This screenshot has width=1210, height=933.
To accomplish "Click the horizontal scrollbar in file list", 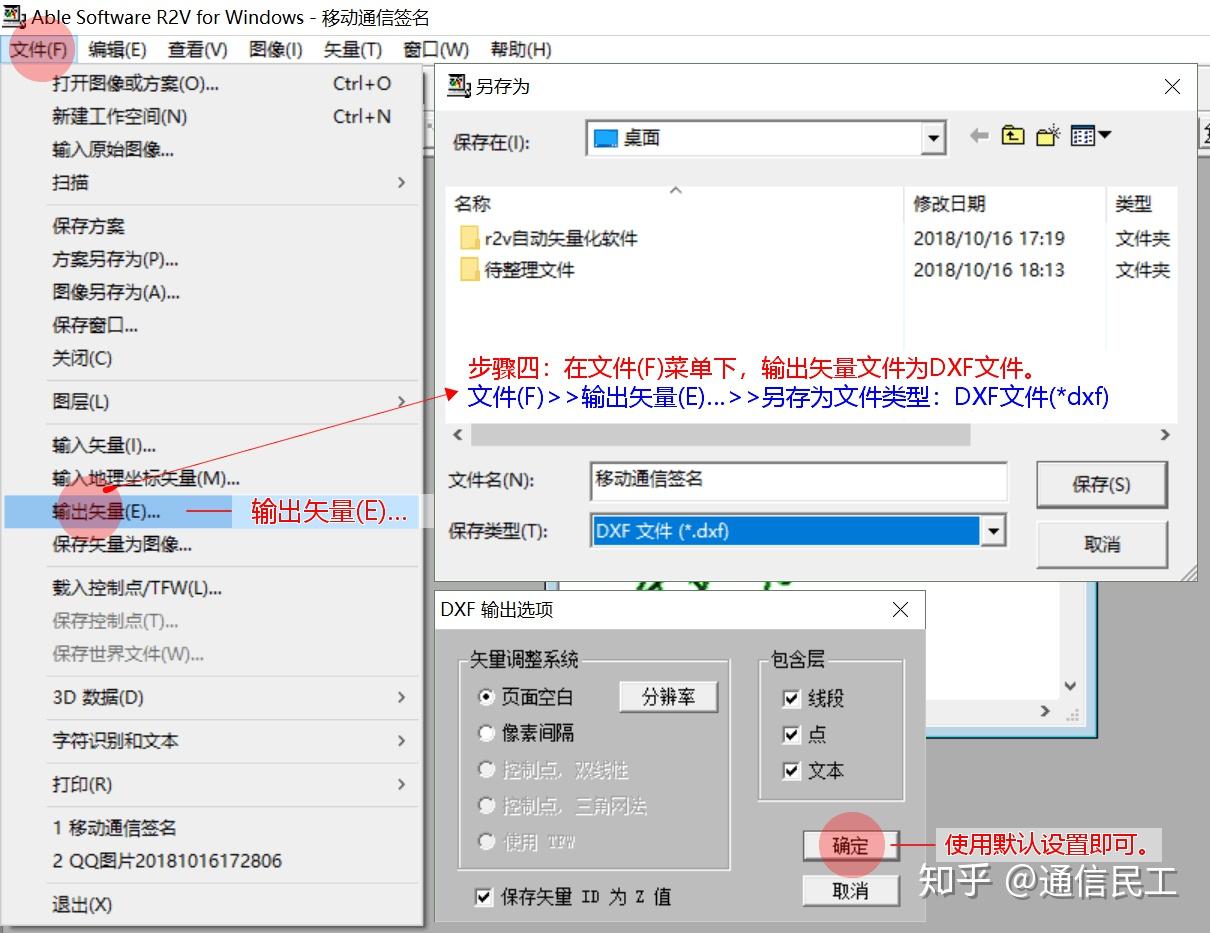I will pyautogui.click(x=720, y=435).
